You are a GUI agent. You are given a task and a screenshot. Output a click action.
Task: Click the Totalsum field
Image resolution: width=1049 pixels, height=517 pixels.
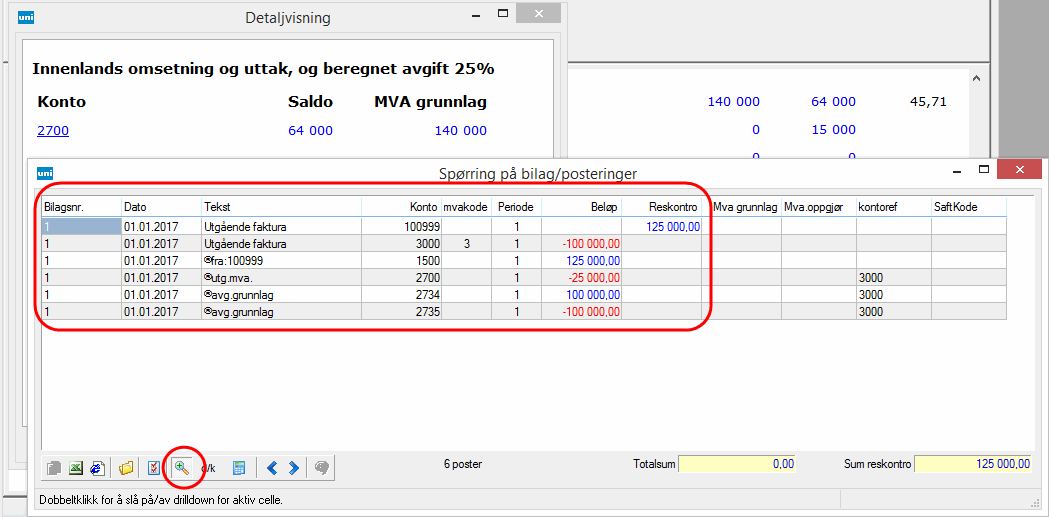tap(738, 464)
